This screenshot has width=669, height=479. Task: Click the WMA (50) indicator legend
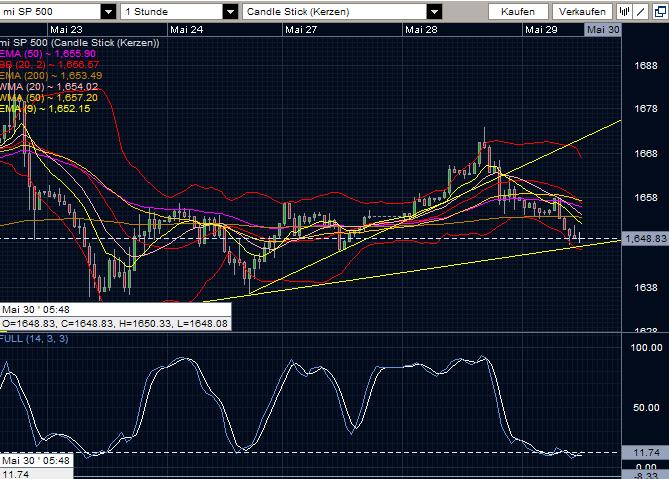49,98
